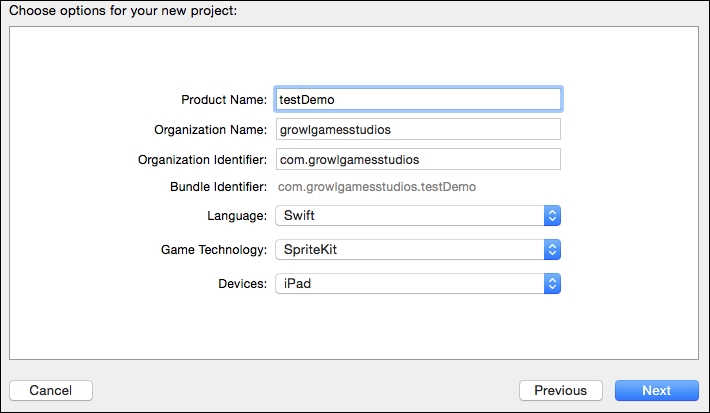710x413 pixels.
Task: Open the Language dropdown showing Swift
Action: point(418,216)
